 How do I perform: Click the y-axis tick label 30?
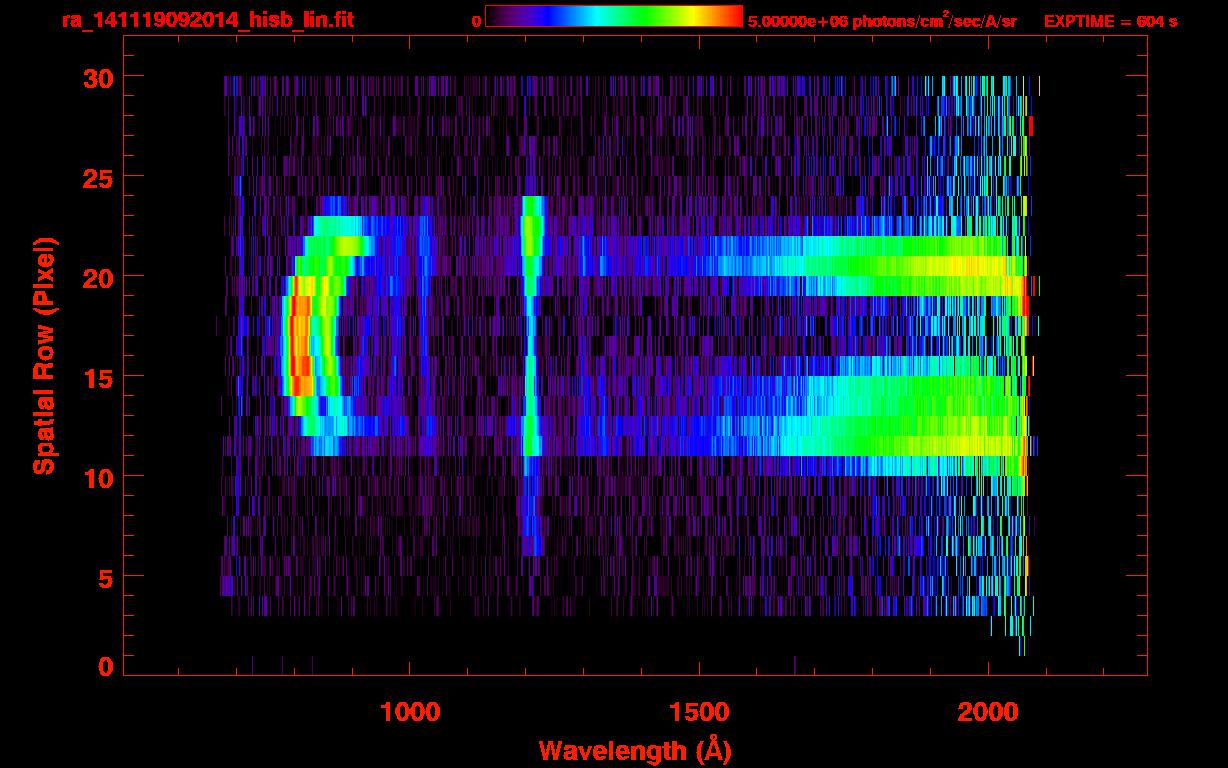pyautogui.click(x=96, y=77)
